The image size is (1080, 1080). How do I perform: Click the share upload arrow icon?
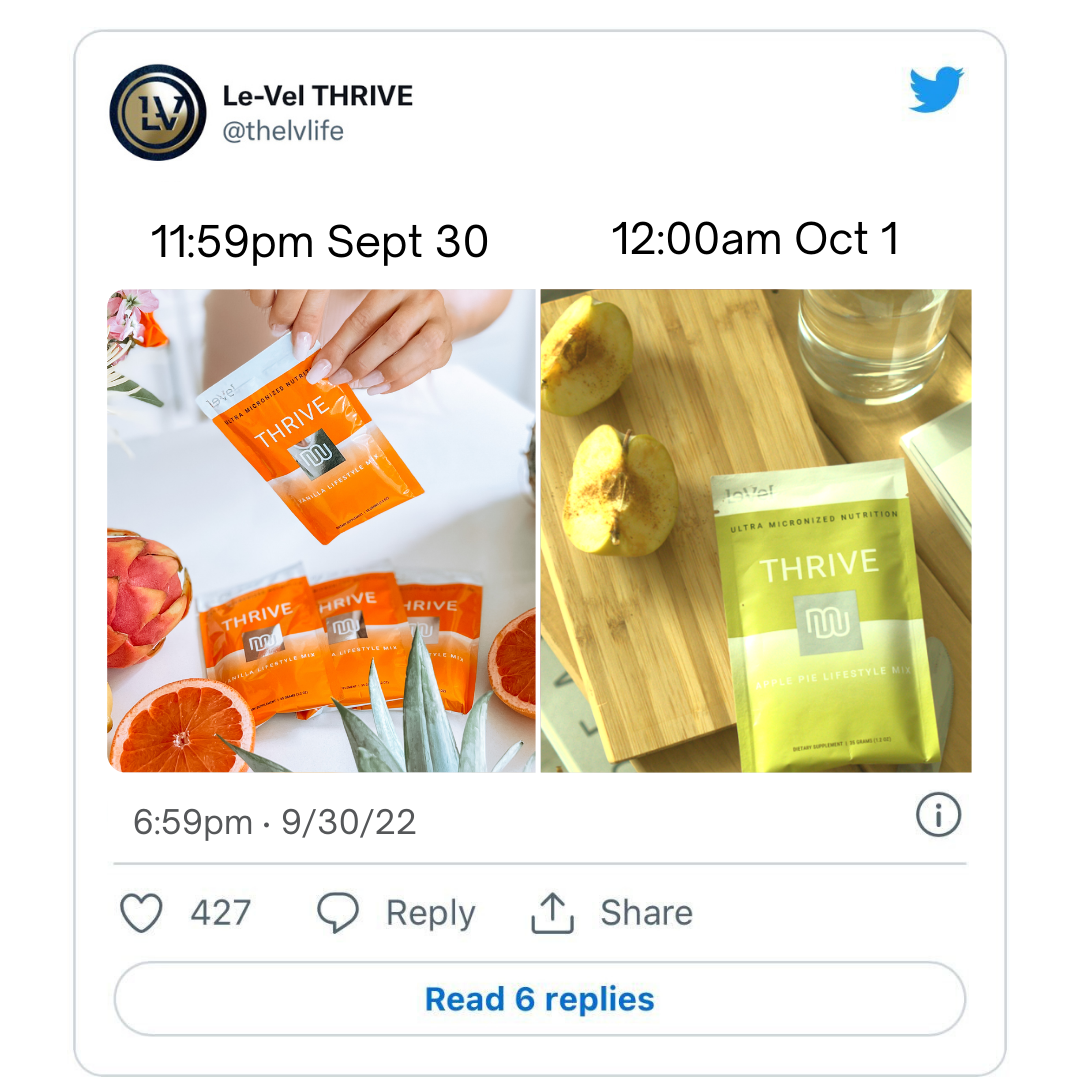(552, 913)
